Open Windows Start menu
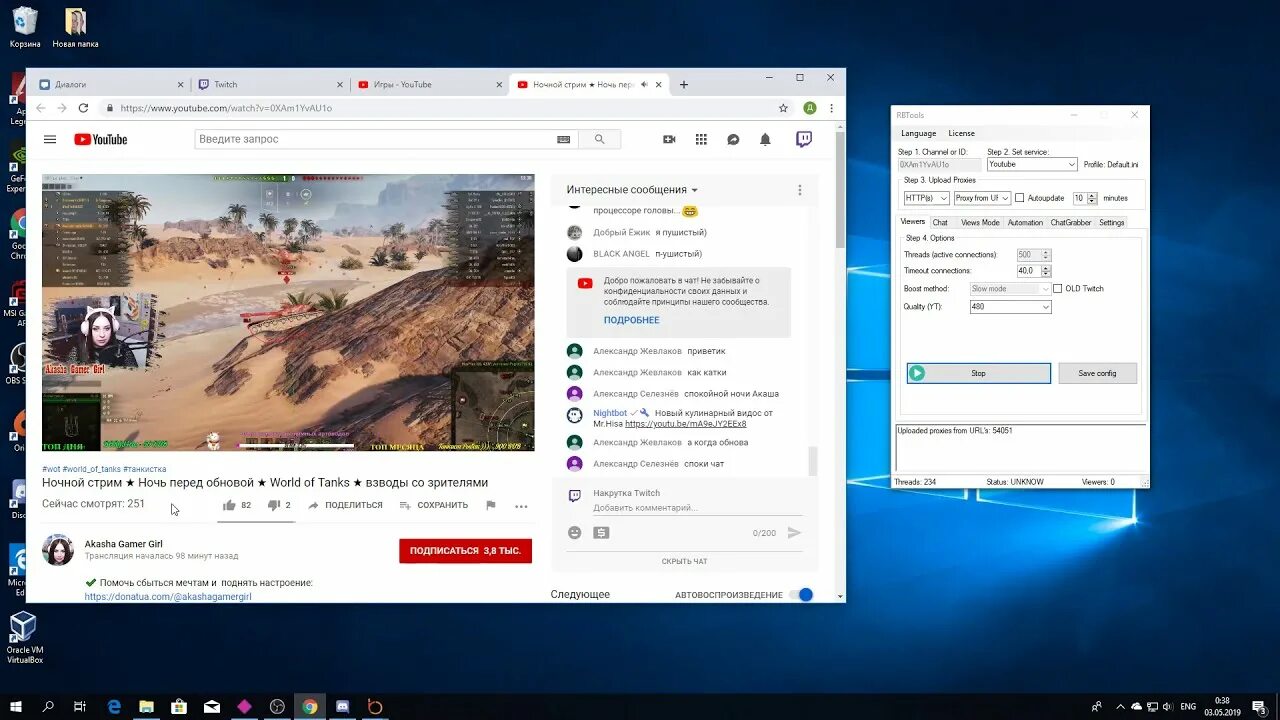This screenshot has width=1280, height=720. click(16, 706)
